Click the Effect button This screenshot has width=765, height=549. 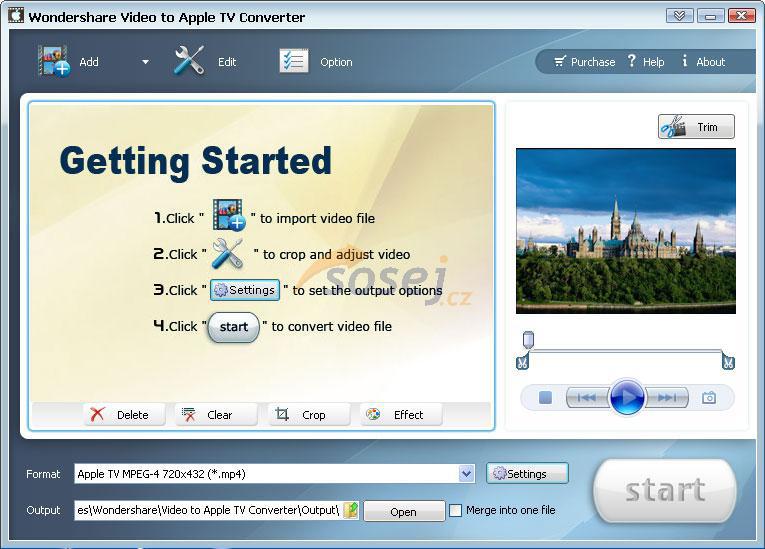[401, 415]
